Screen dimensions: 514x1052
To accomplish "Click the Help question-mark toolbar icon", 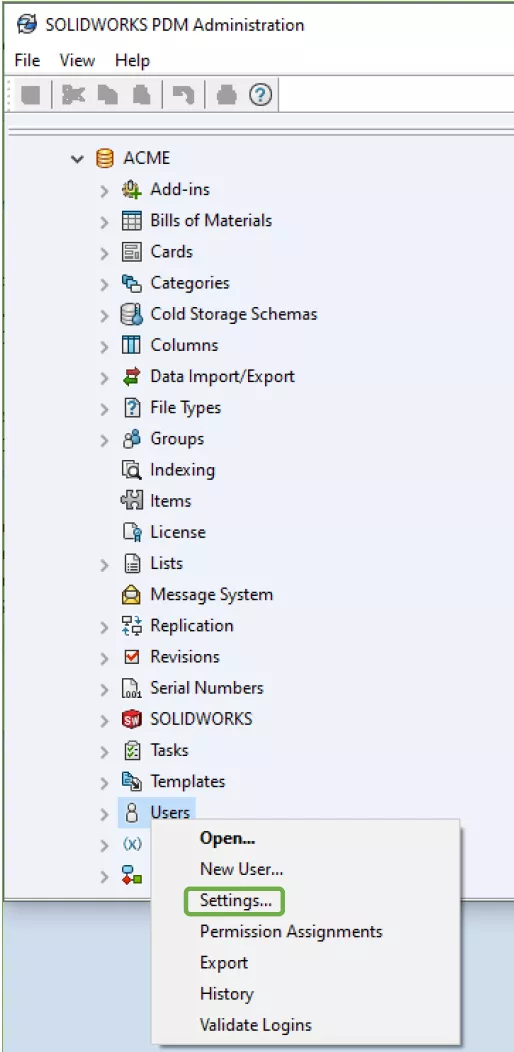I will (x=260, y=95).
